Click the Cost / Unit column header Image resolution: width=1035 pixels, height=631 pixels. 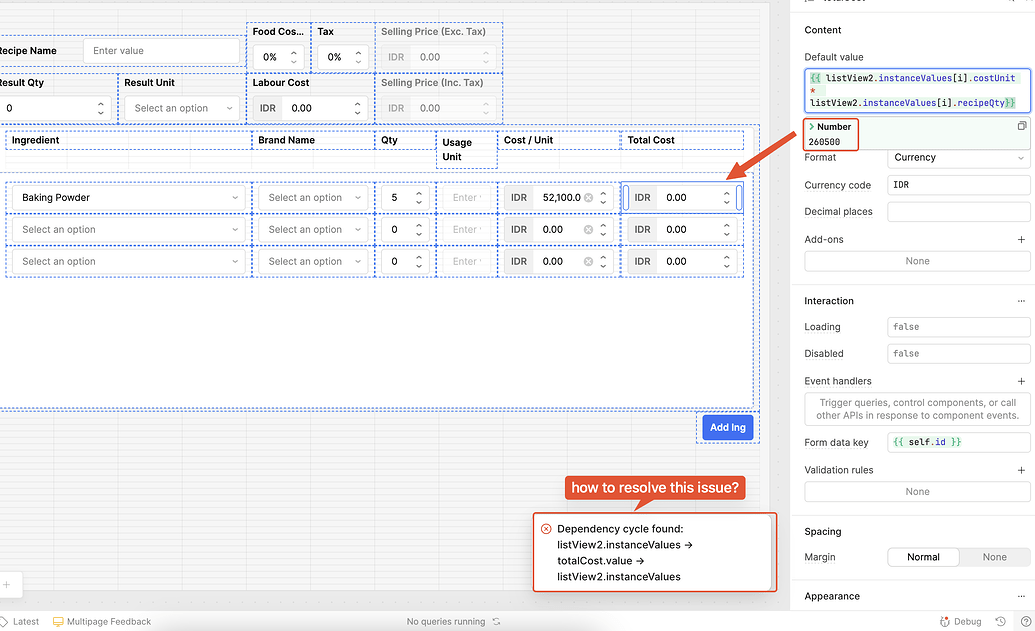[528, 140]
